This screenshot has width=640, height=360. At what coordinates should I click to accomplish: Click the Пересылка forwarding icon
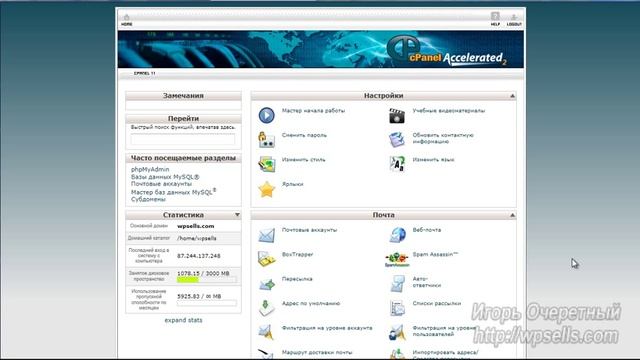coord(267,284)
